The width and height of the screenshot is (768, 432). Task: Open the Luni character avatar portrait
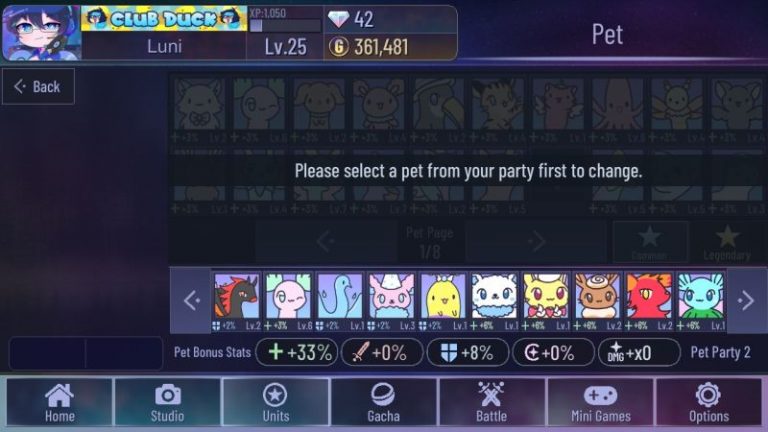tap(41, 33)
